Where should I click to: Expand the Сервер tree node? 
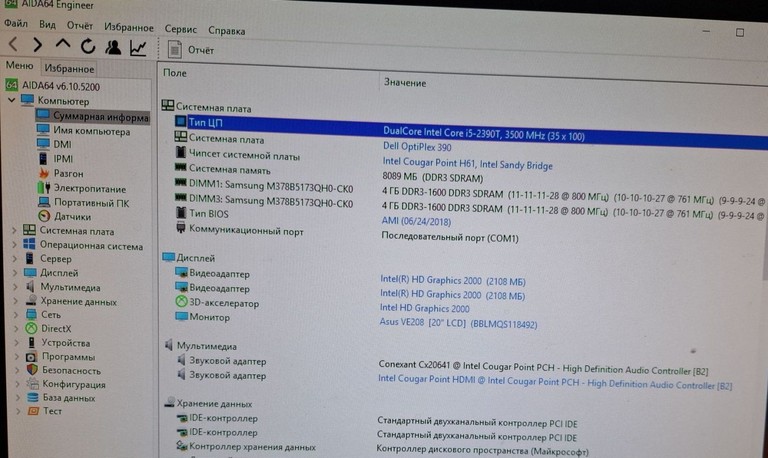(15, 259)
